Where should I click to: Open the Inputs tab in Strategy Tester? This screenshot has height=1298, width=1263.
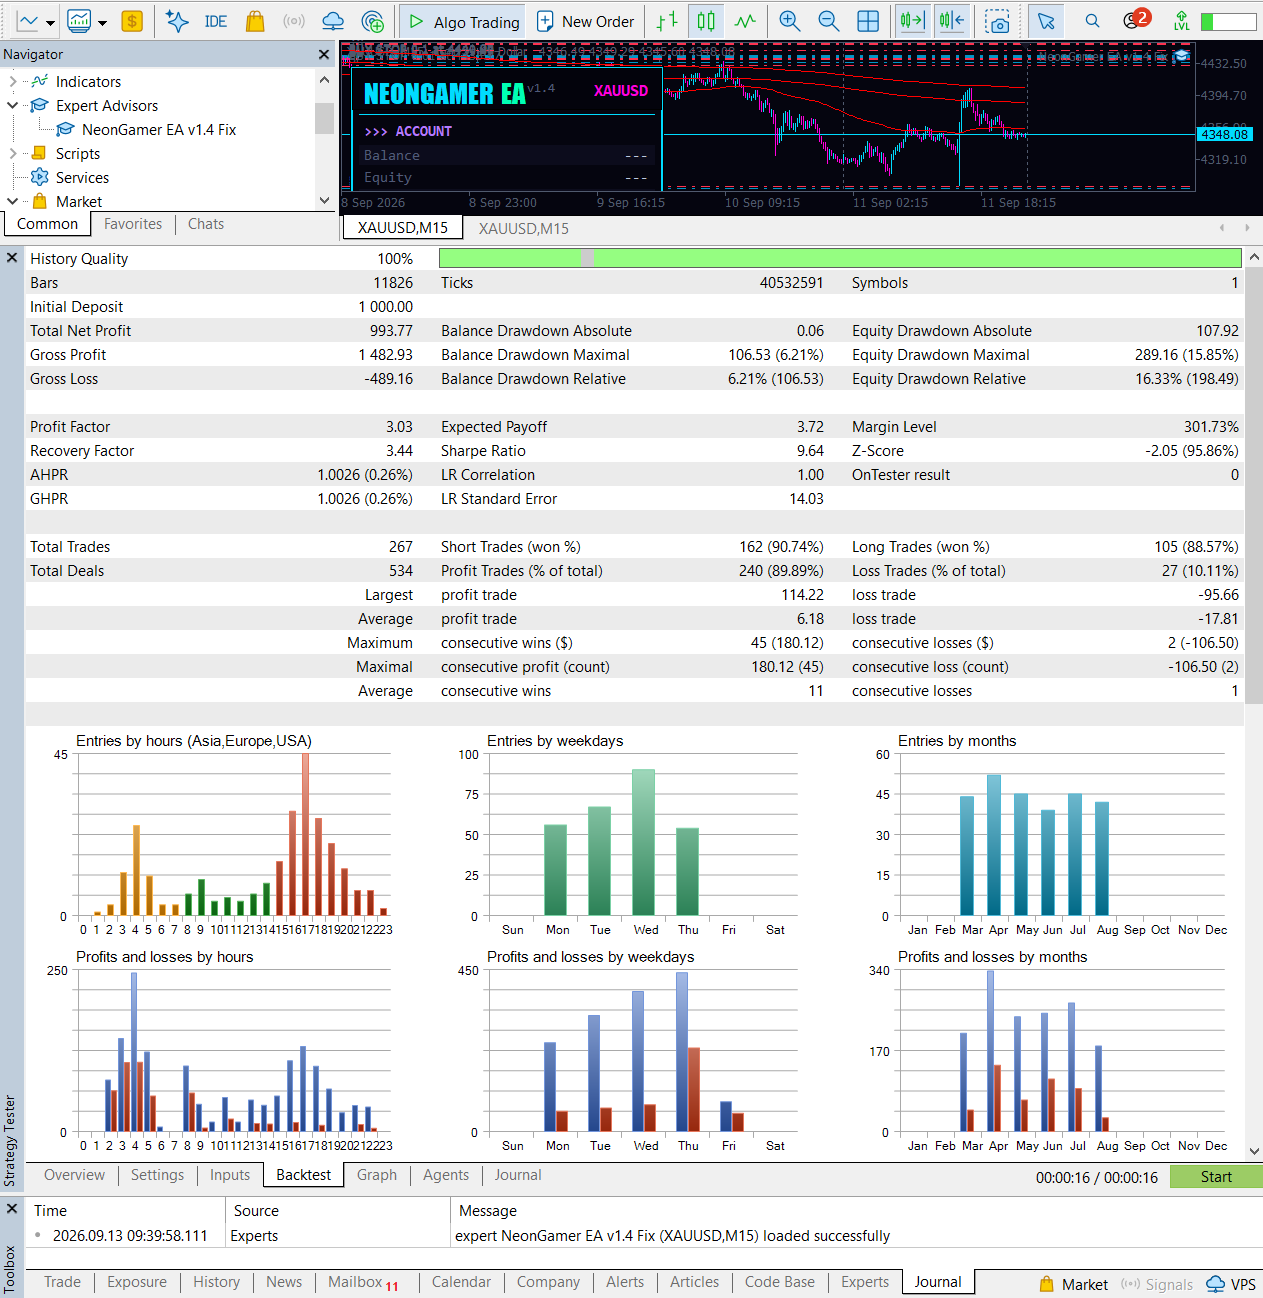(230, 1175)
